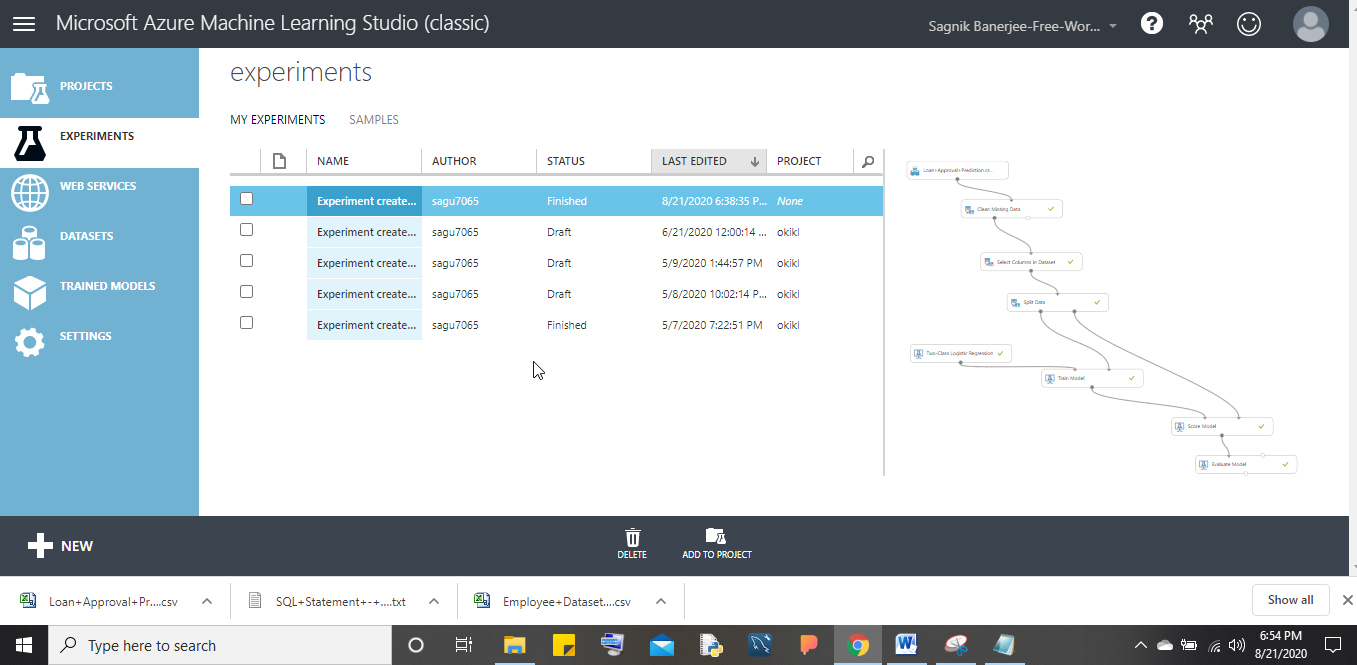Image resolution: width=1357 pixels, height=665 pixels.
Task: Click the search magnifier in table header
Action: (868, 161)
